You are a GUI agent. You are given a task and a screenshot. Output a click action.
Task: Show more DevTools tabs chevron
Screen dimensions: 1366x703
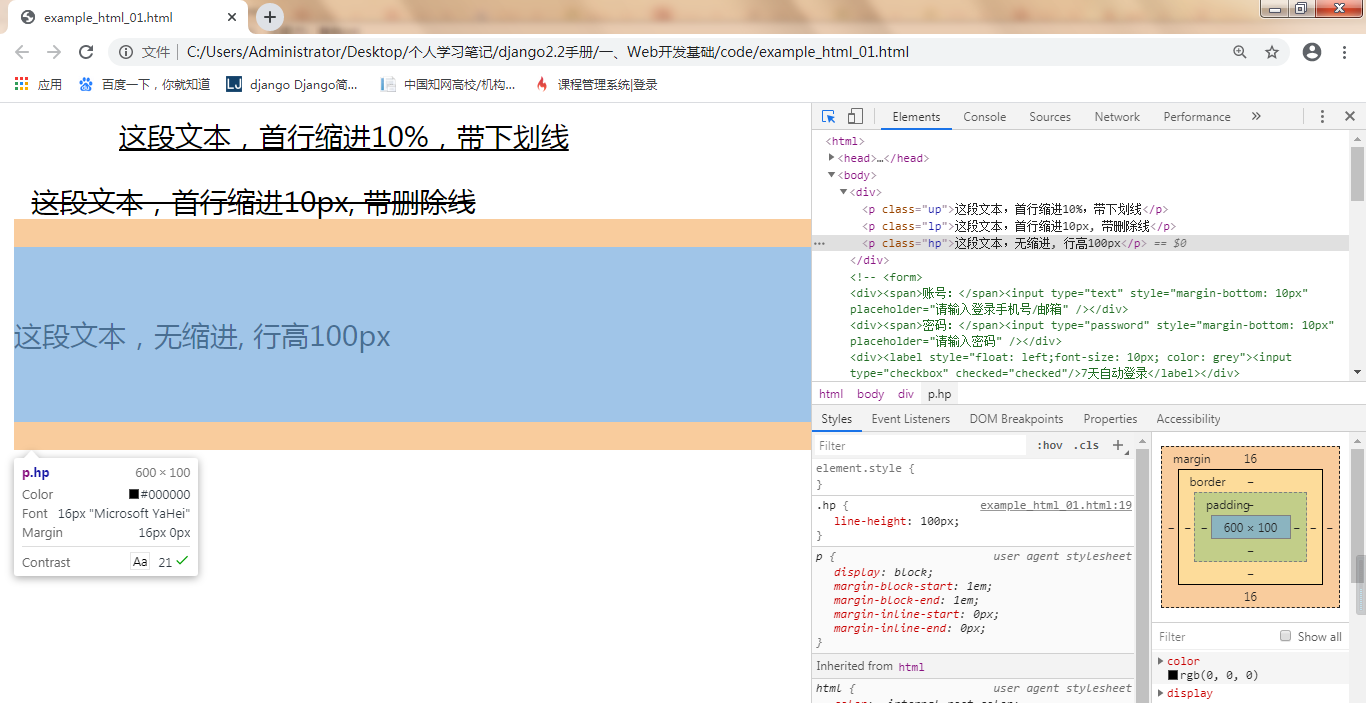point(1256,117)
